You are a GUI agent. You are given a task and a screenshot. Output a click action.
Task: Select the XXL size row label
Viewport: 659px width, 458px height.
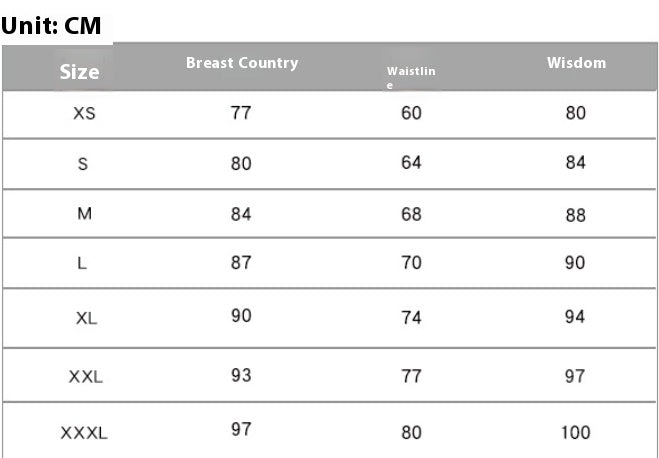click(86, 377)
